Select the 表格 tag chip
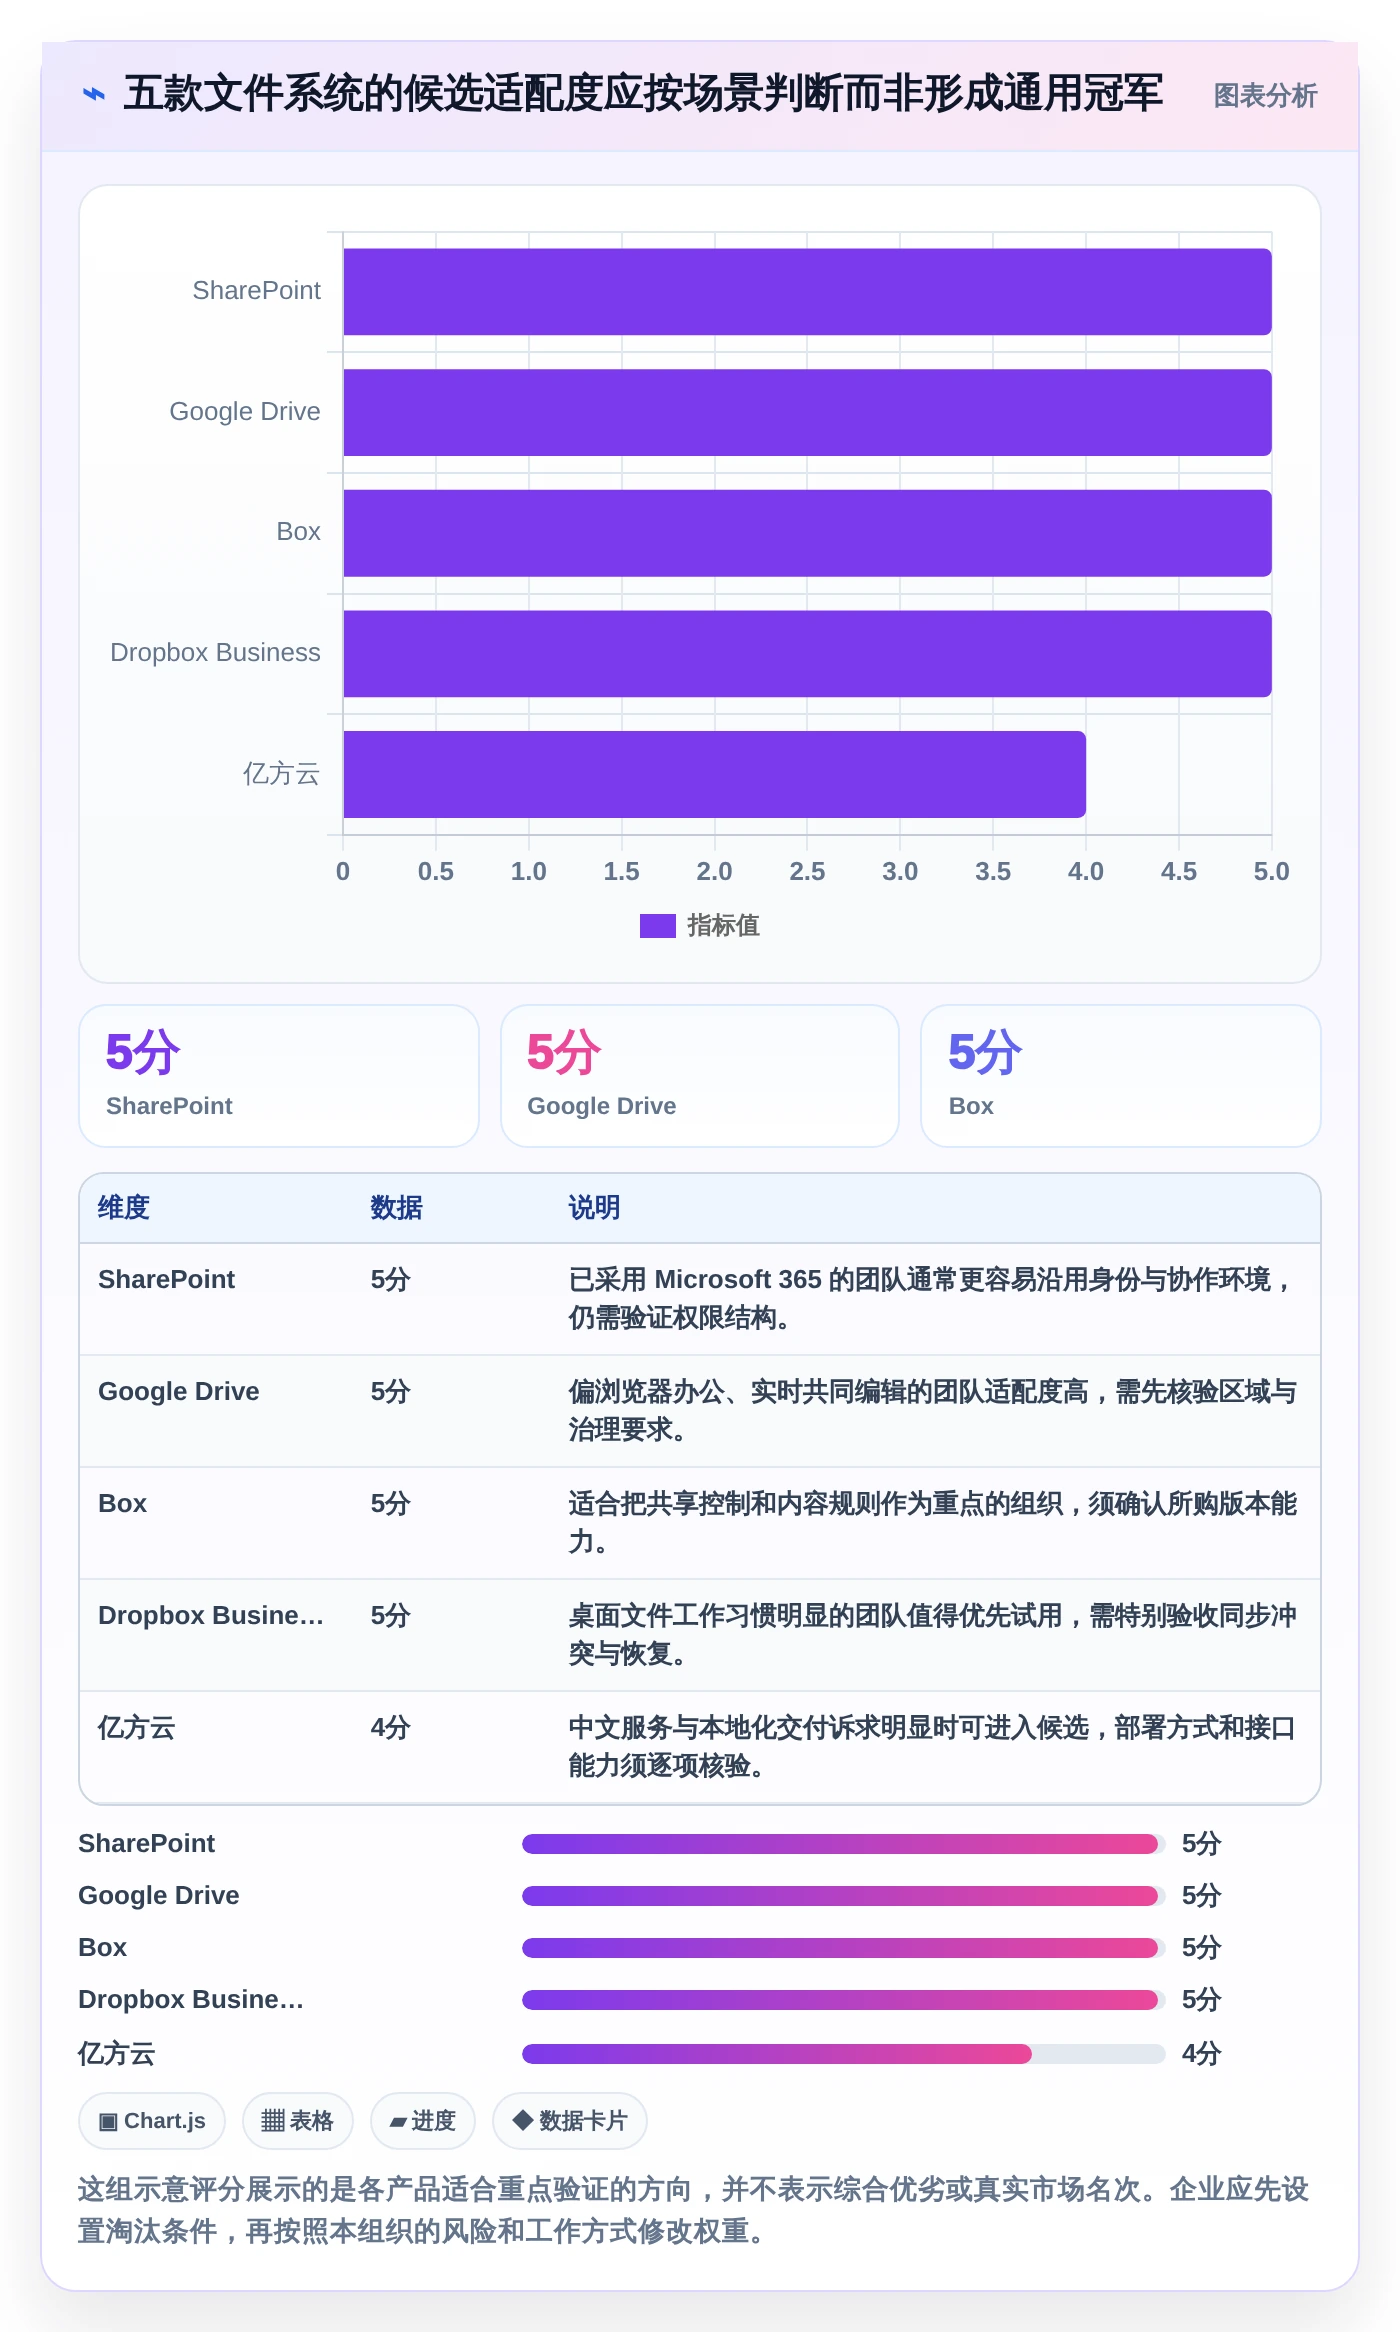This screenshot has height=2332, width=1400. tap(298, 2121)
